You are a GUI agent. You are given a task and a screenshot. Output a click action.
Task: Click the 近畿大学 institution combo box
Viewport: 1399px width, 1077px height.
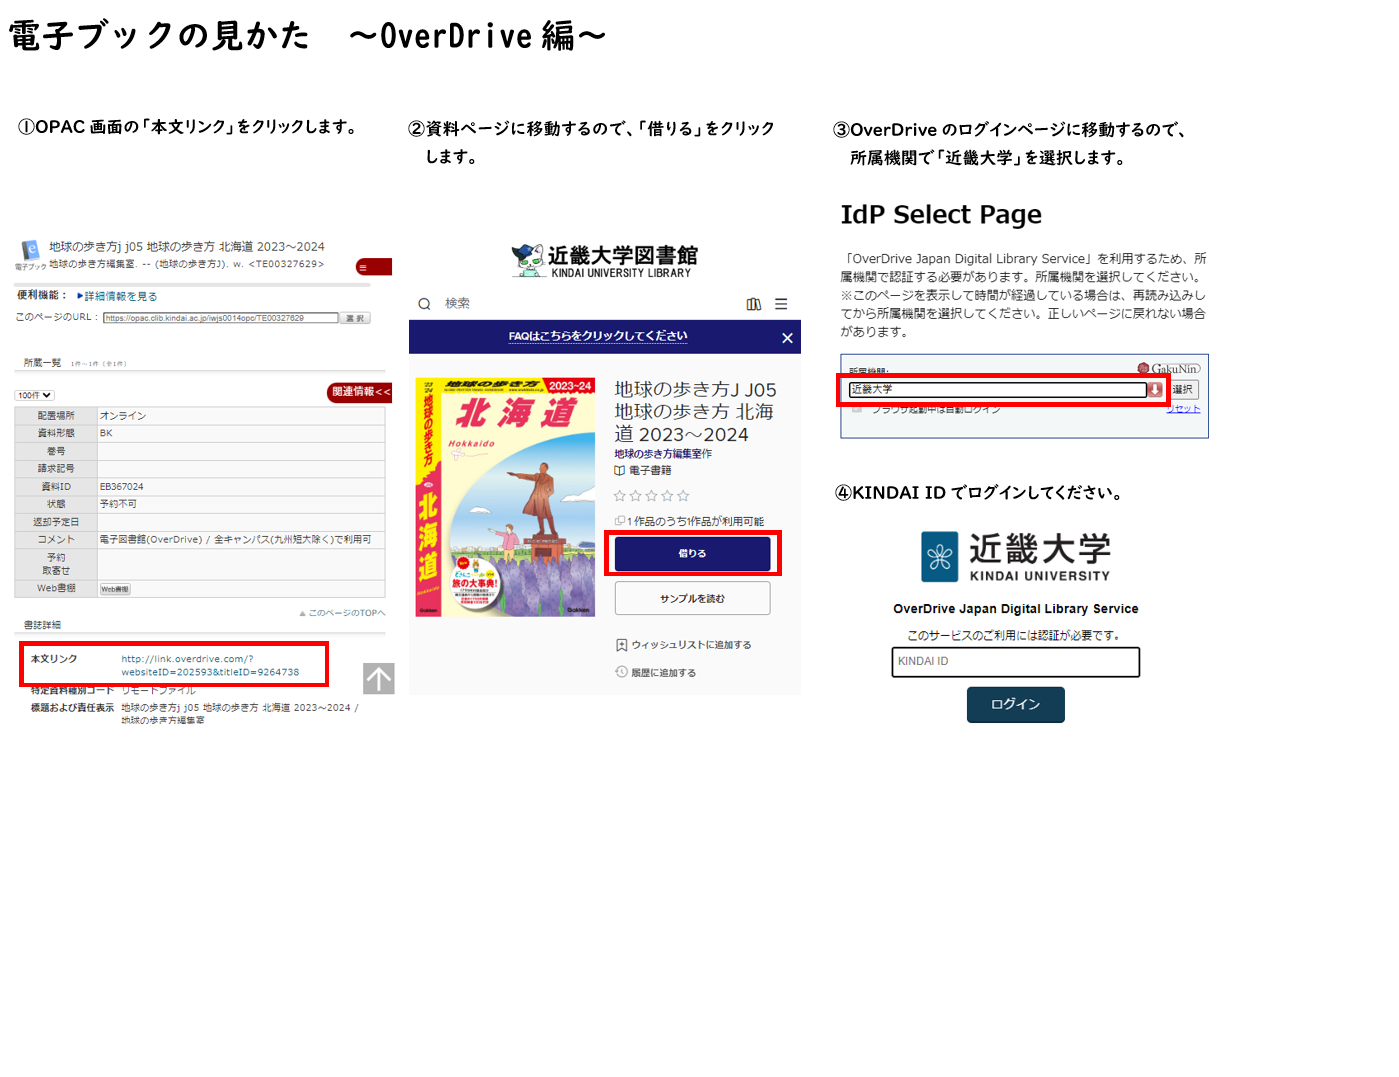click(998, 390)
